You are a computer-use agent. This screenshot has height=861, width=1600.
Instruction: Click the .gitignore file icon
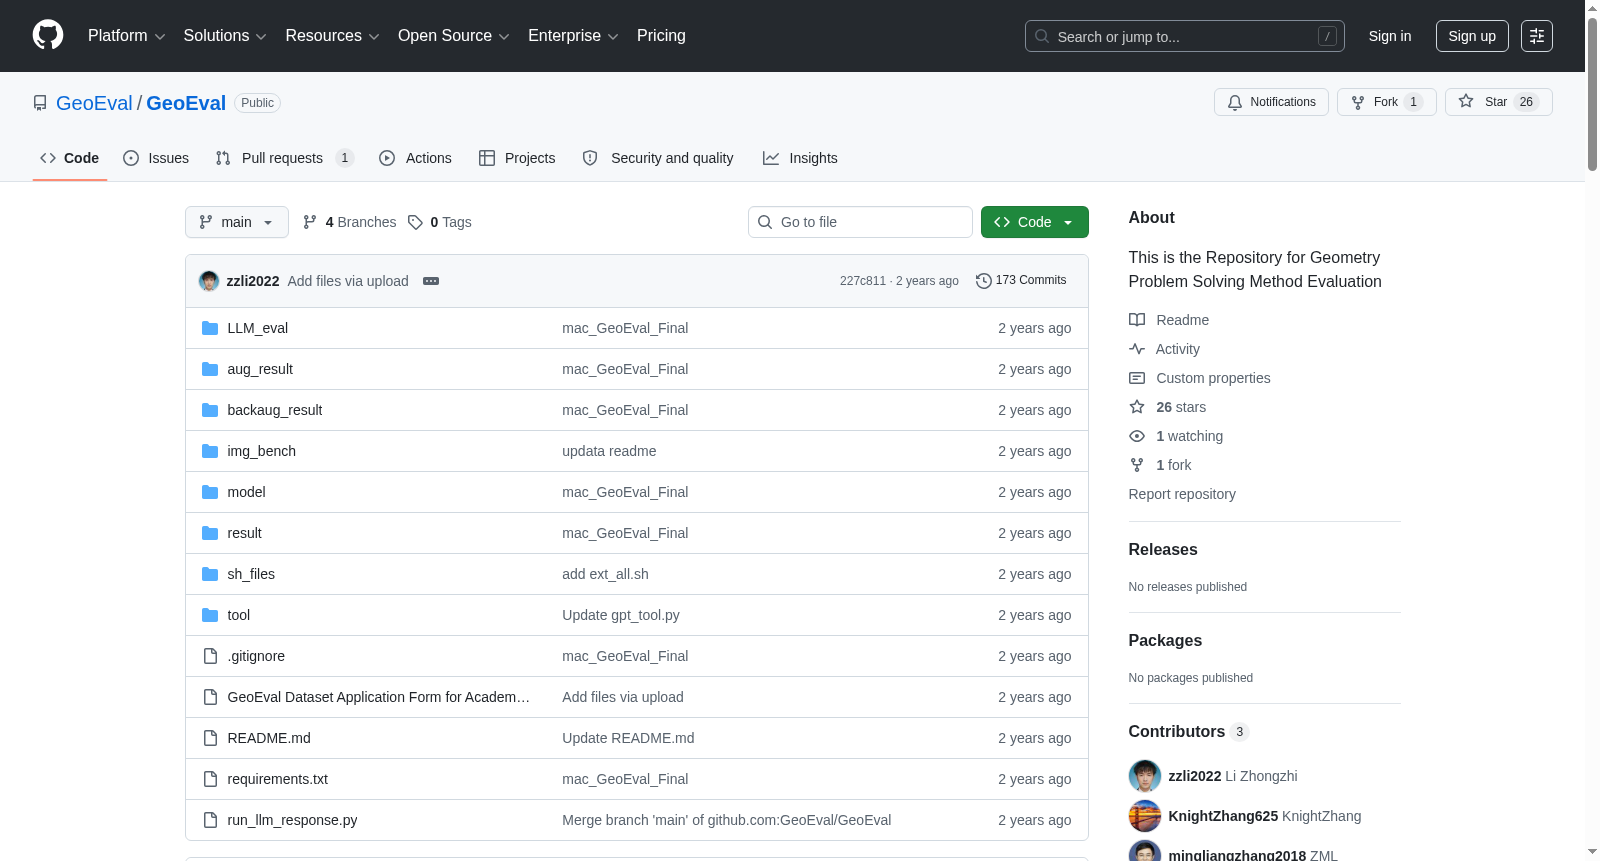pyautogui.click(x=210, y=656)
